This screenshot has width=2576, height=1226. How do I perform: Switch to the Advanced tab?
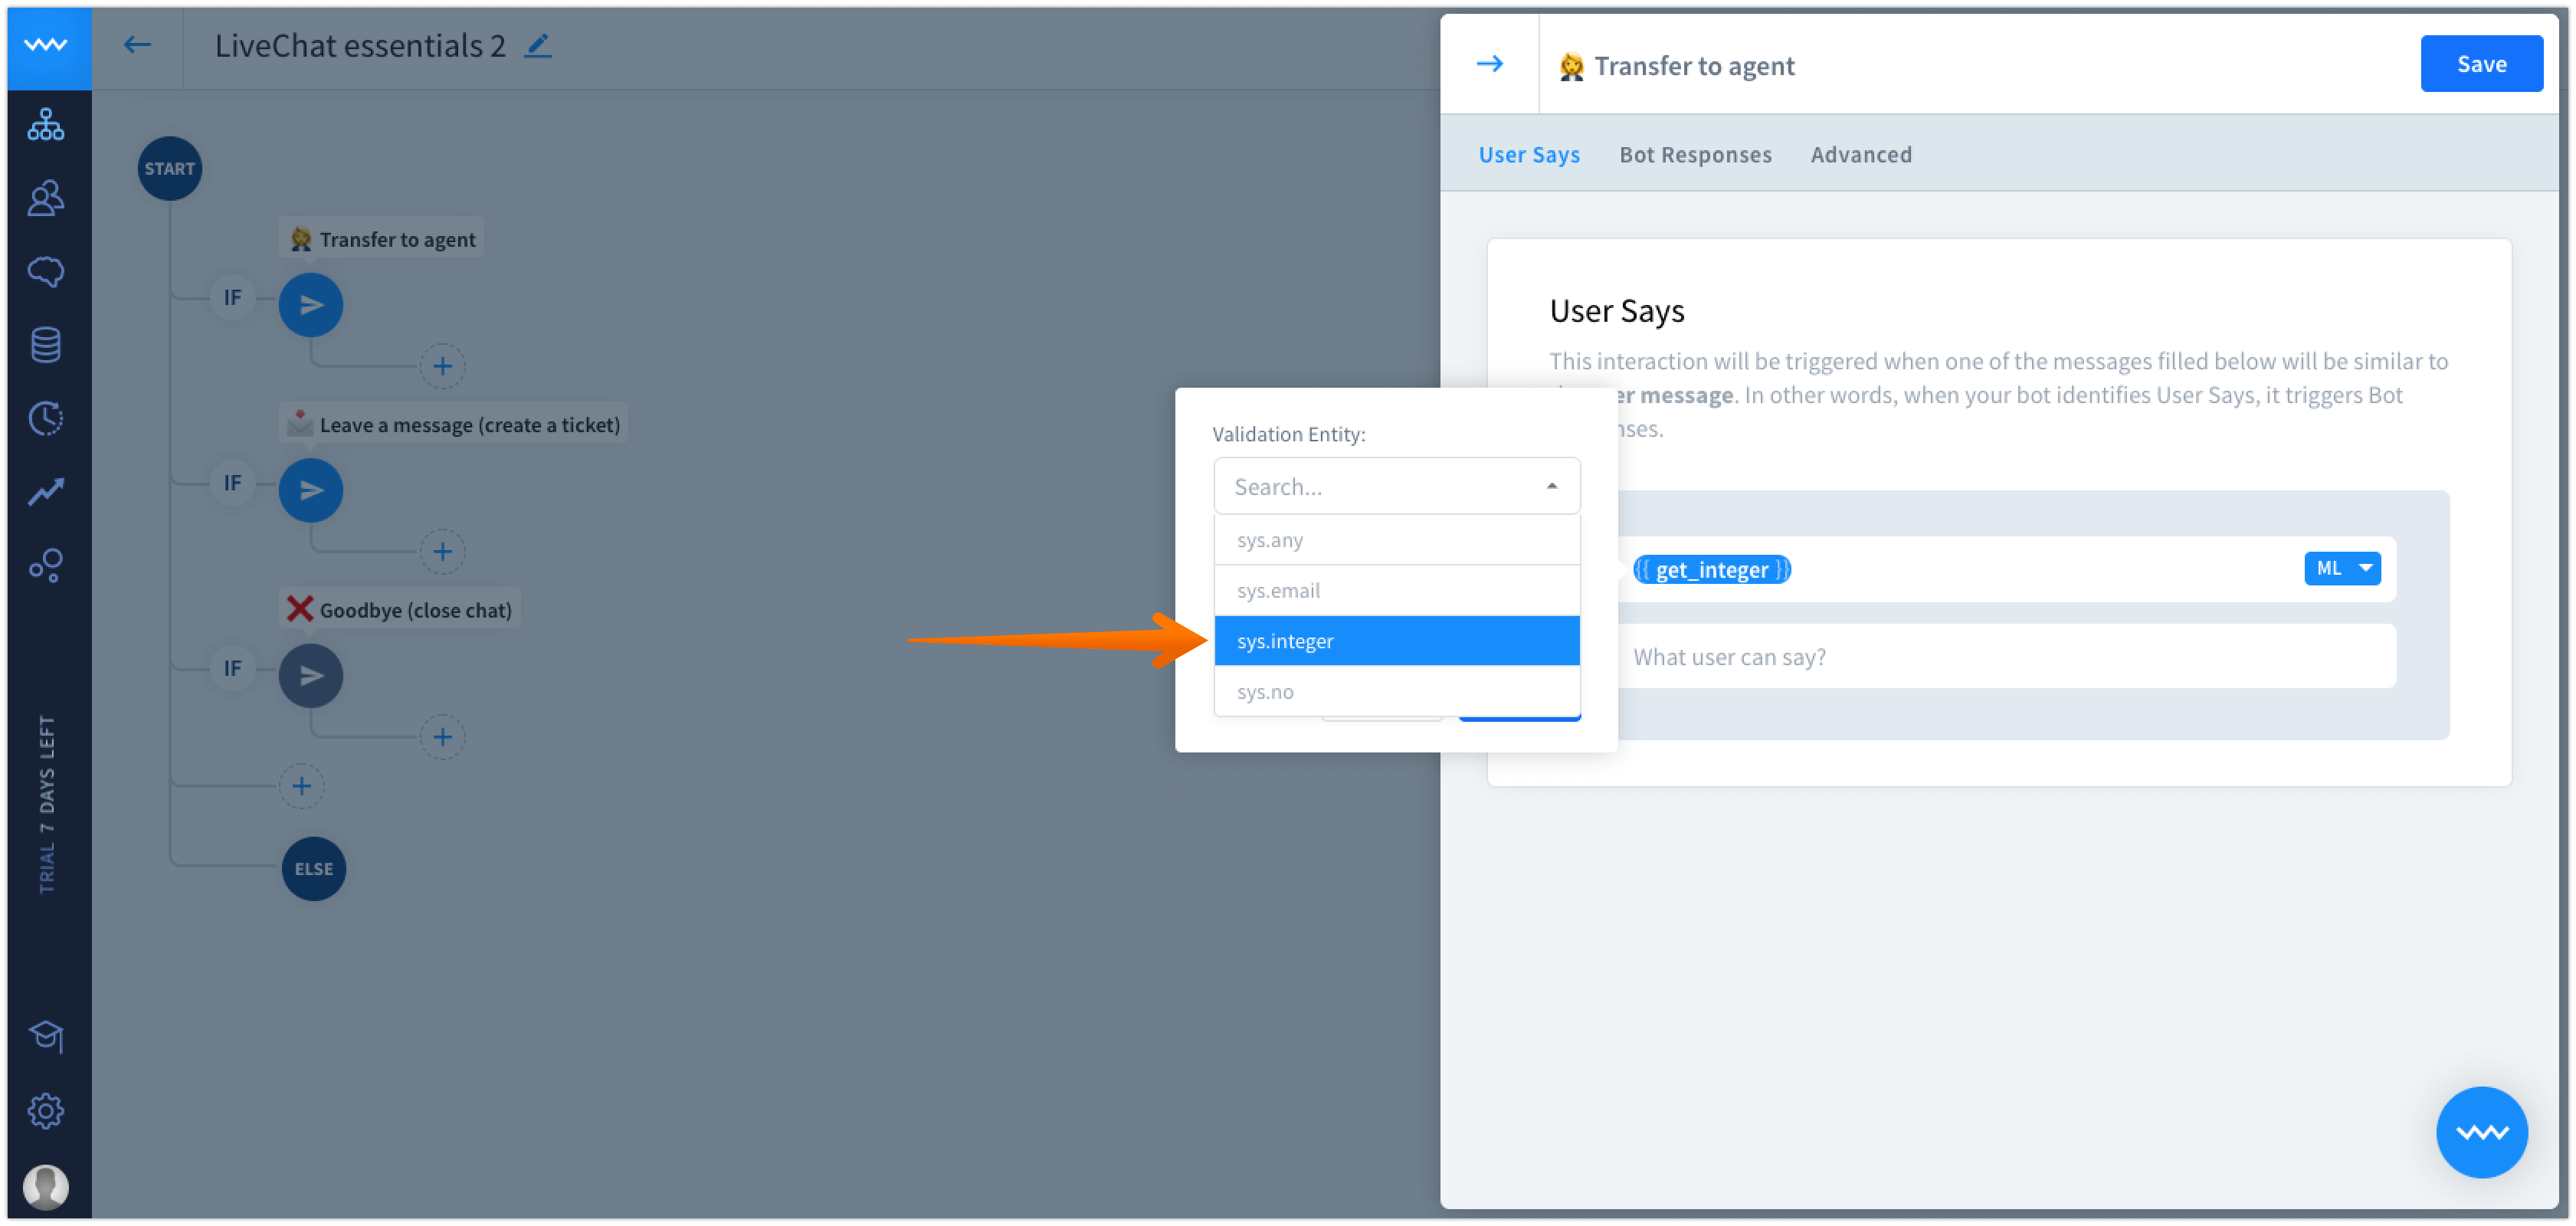click(1860, 155)
